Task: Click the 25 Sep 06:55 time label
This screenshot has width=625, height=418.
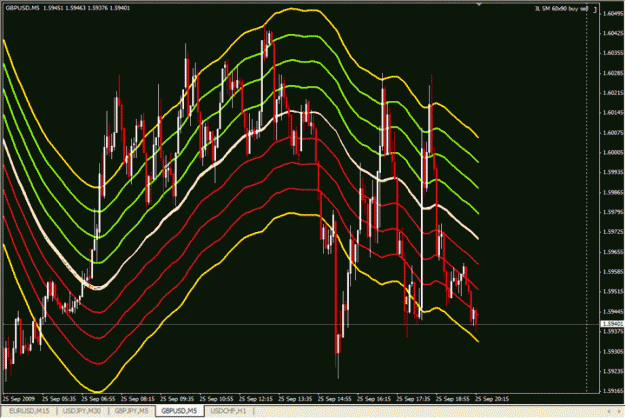Action: point(98,399)
